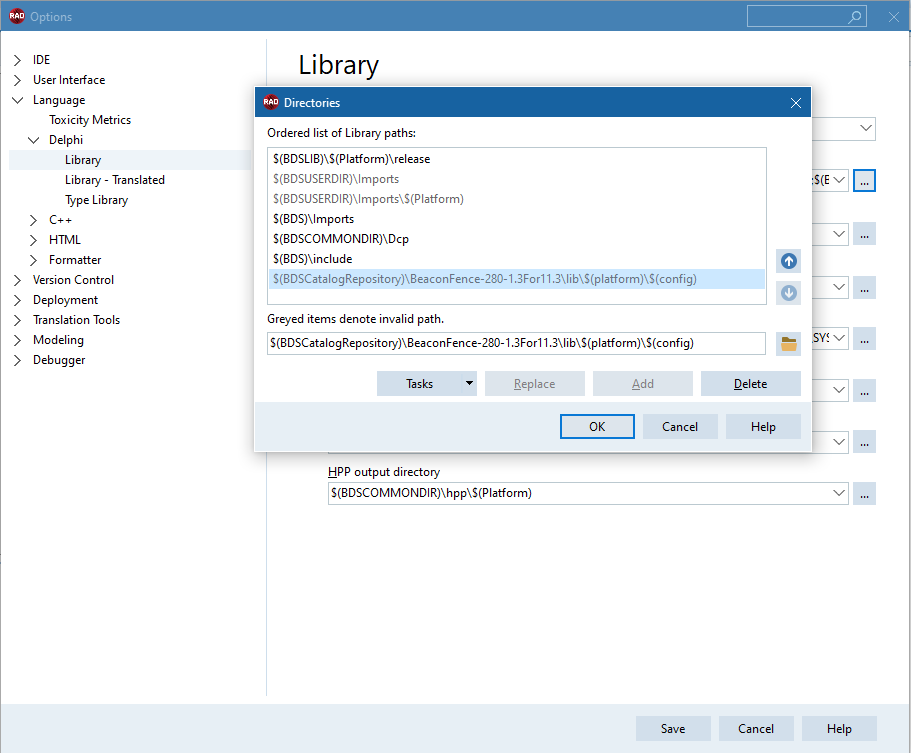Click the search magnifier icon in Options

(854, 17)
